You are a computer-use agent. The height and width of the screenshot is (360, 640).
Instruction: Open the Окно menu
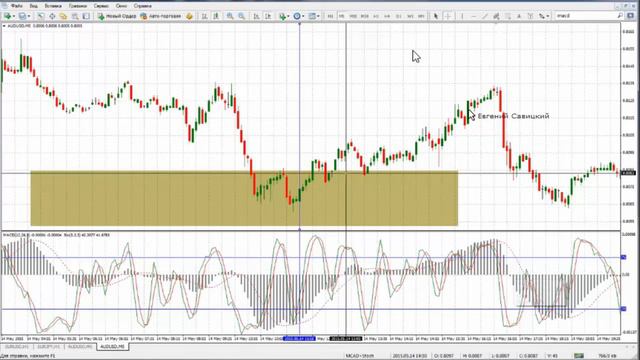coord(121,6)
